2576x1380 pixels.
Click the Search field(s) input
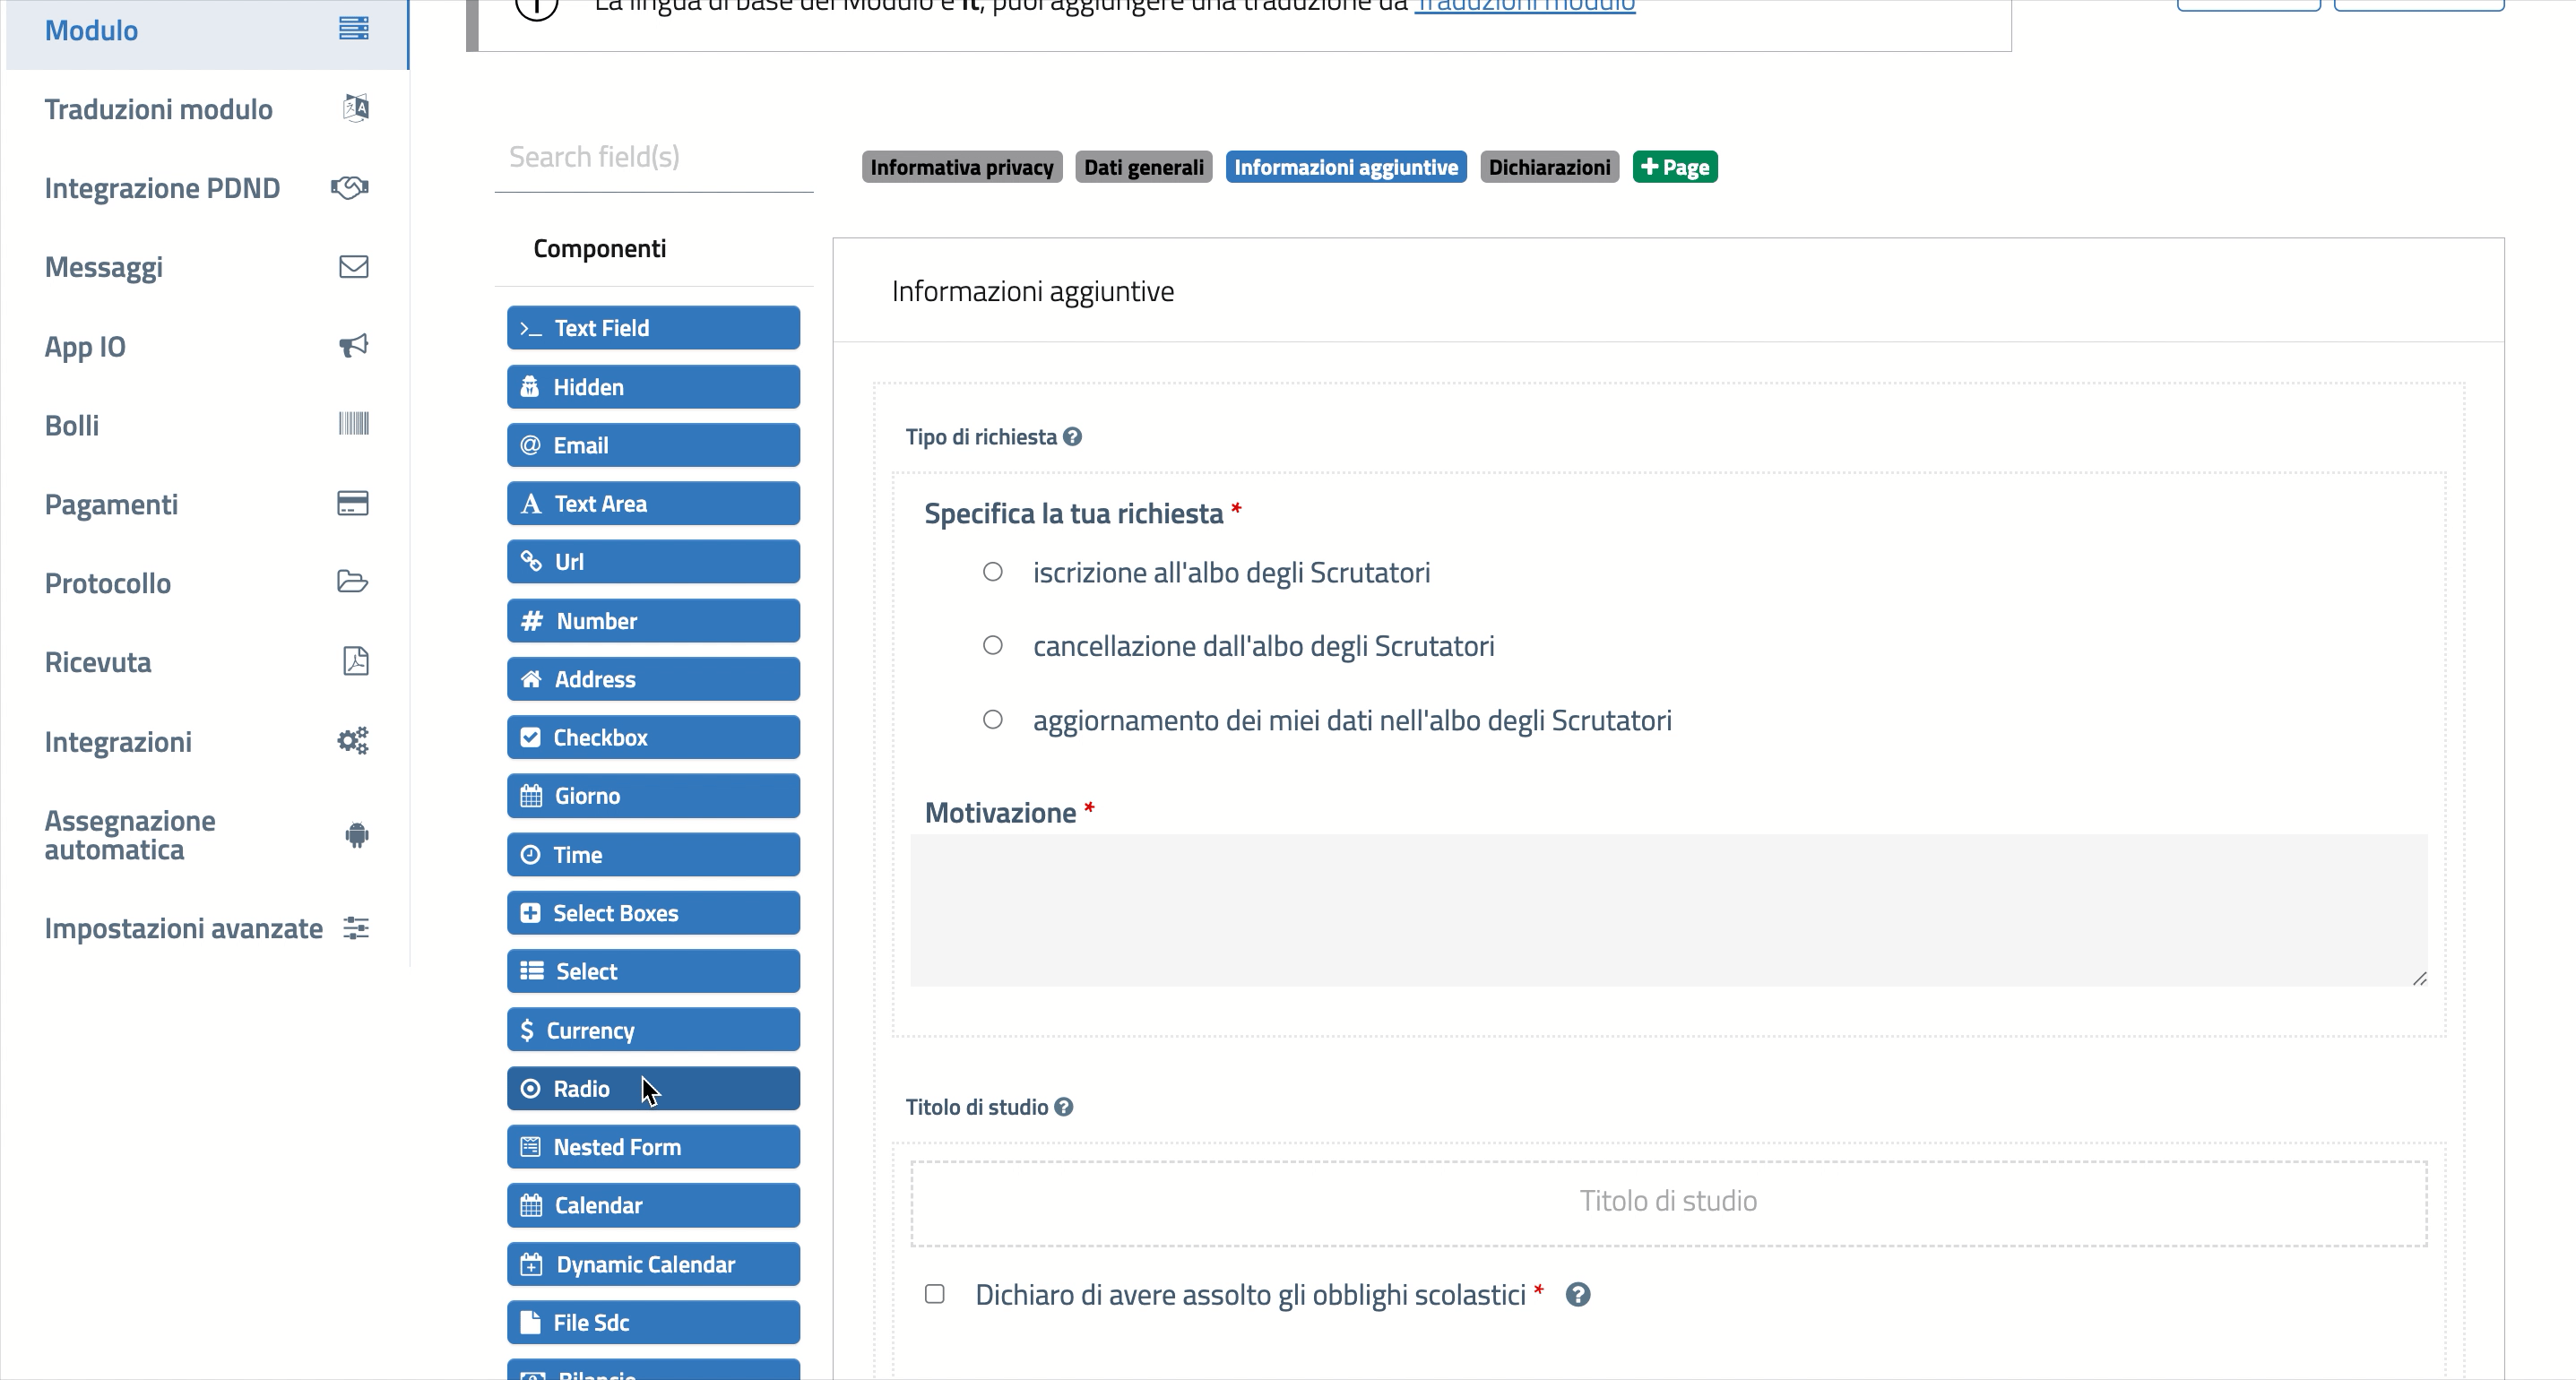pyautogui.click(x=654, y=157)
